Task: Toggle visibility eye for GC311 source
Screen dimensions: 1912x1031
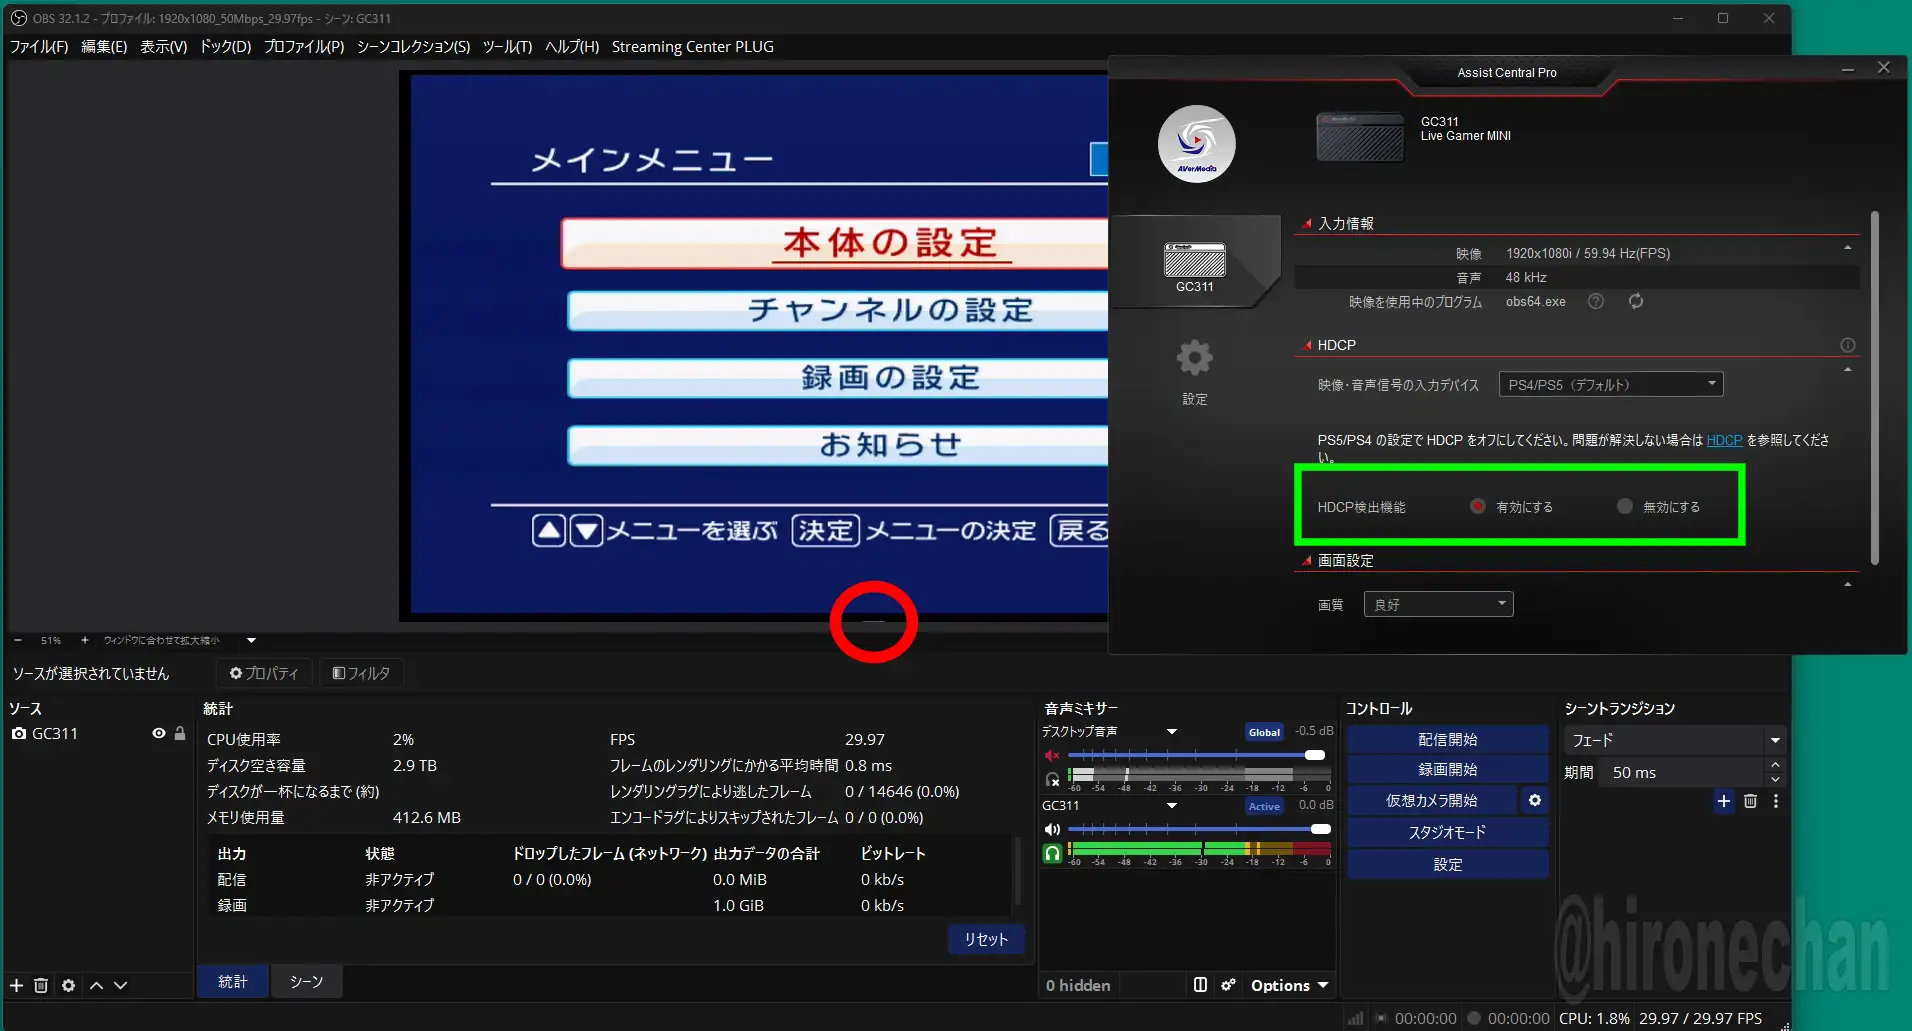Action: [158, 733]
